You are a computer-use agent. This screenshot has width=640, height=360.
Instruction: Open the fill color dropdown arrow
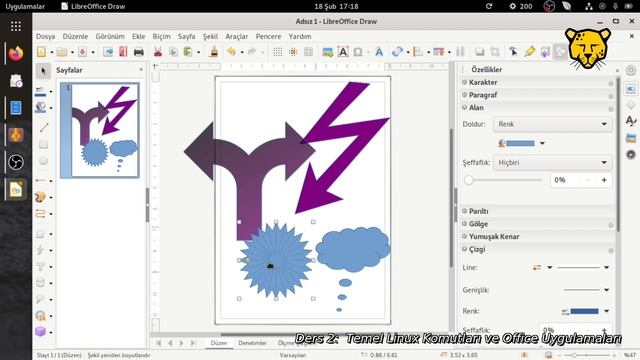click(542, 143)
